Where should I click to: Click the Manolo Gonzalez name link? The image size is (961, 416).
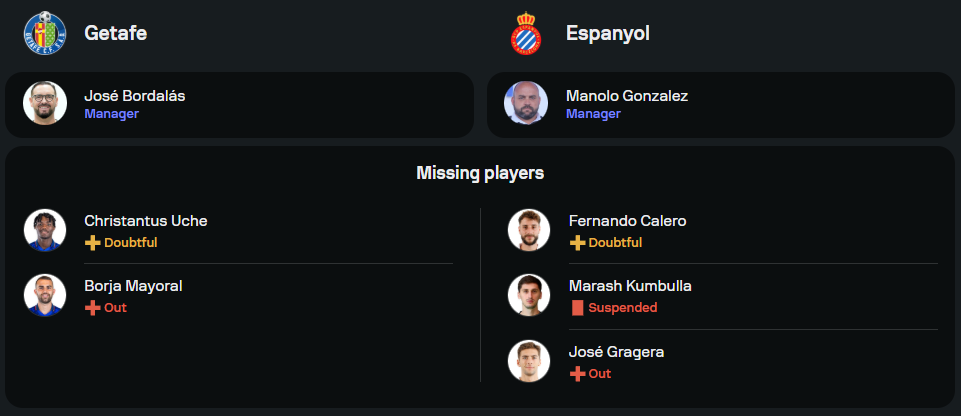click(x=627, y=96)
